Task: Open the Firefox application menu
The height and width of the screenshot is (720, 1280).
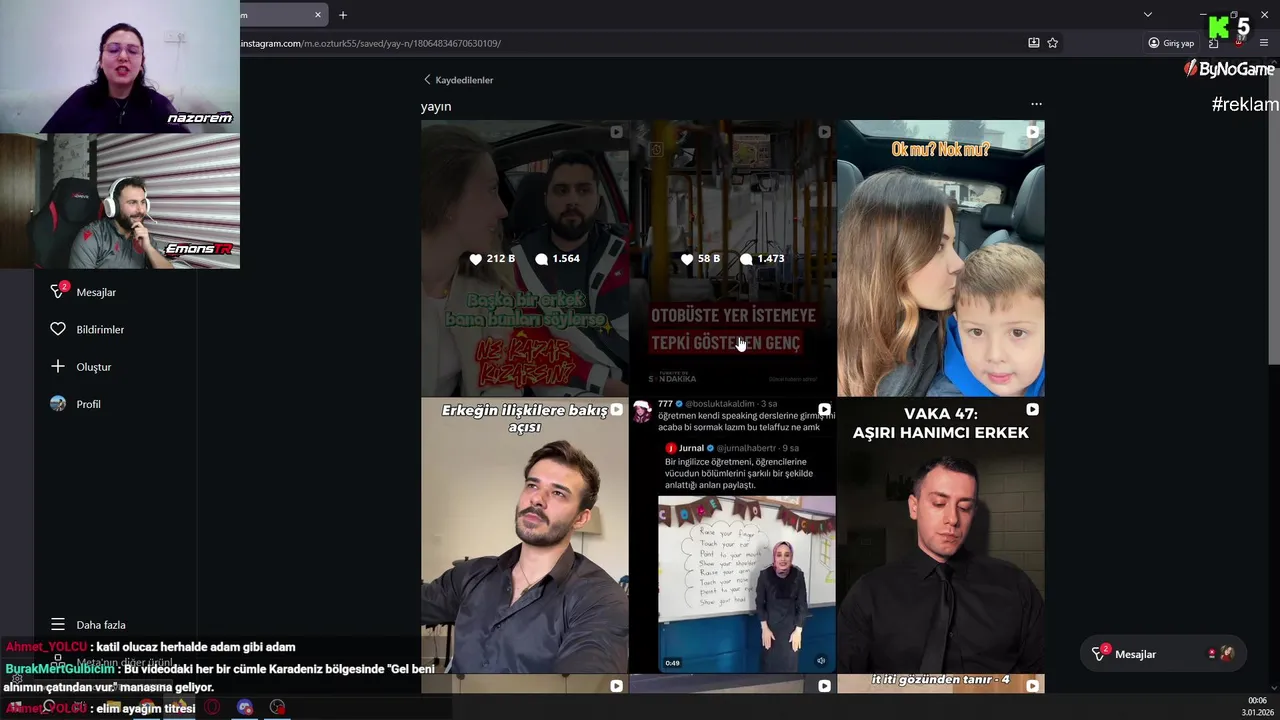Action: (x=1264, y=43)
